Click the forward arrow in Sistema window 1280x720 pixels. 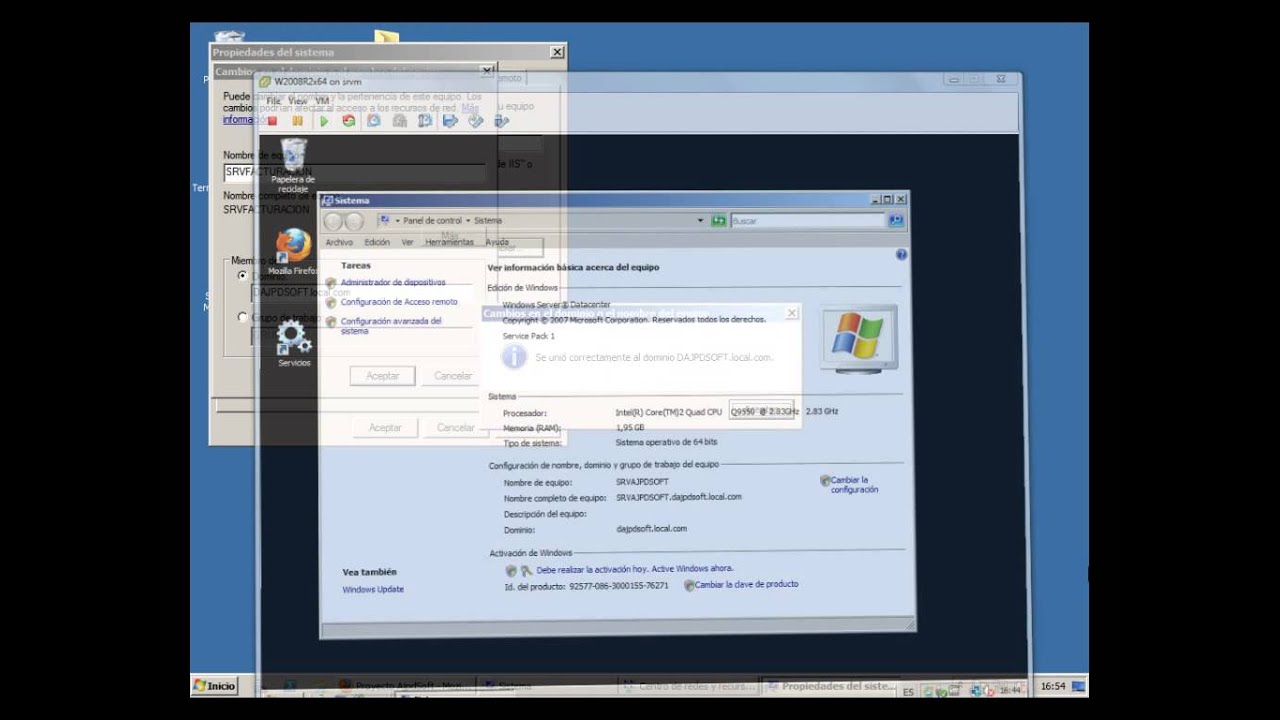tap(354, 222)
